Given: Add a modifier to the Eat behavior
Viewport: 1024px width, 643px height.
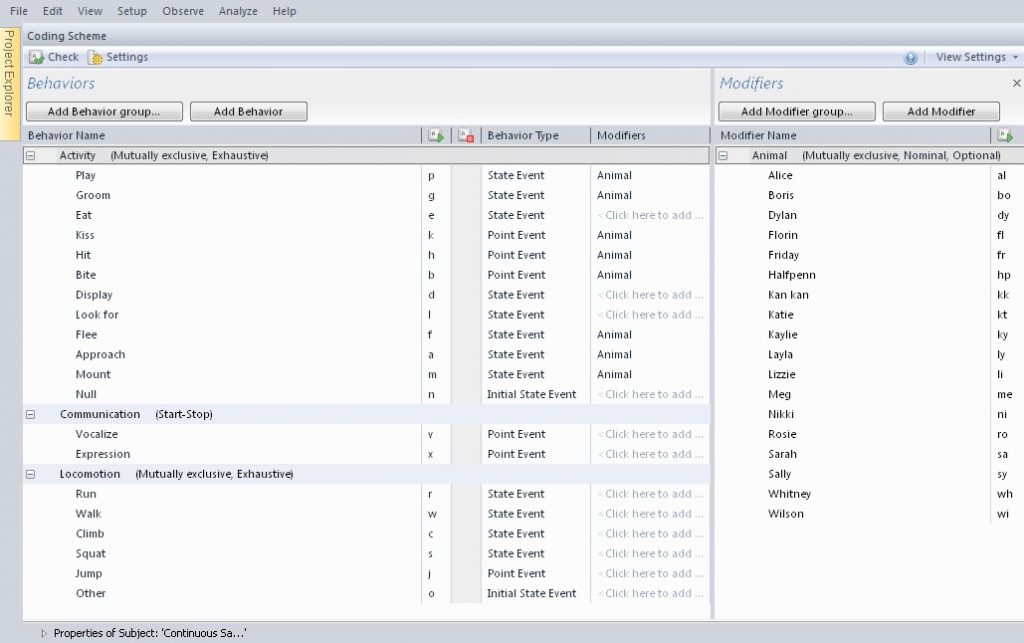Looking at the screenshot, I should coord(650,215).
